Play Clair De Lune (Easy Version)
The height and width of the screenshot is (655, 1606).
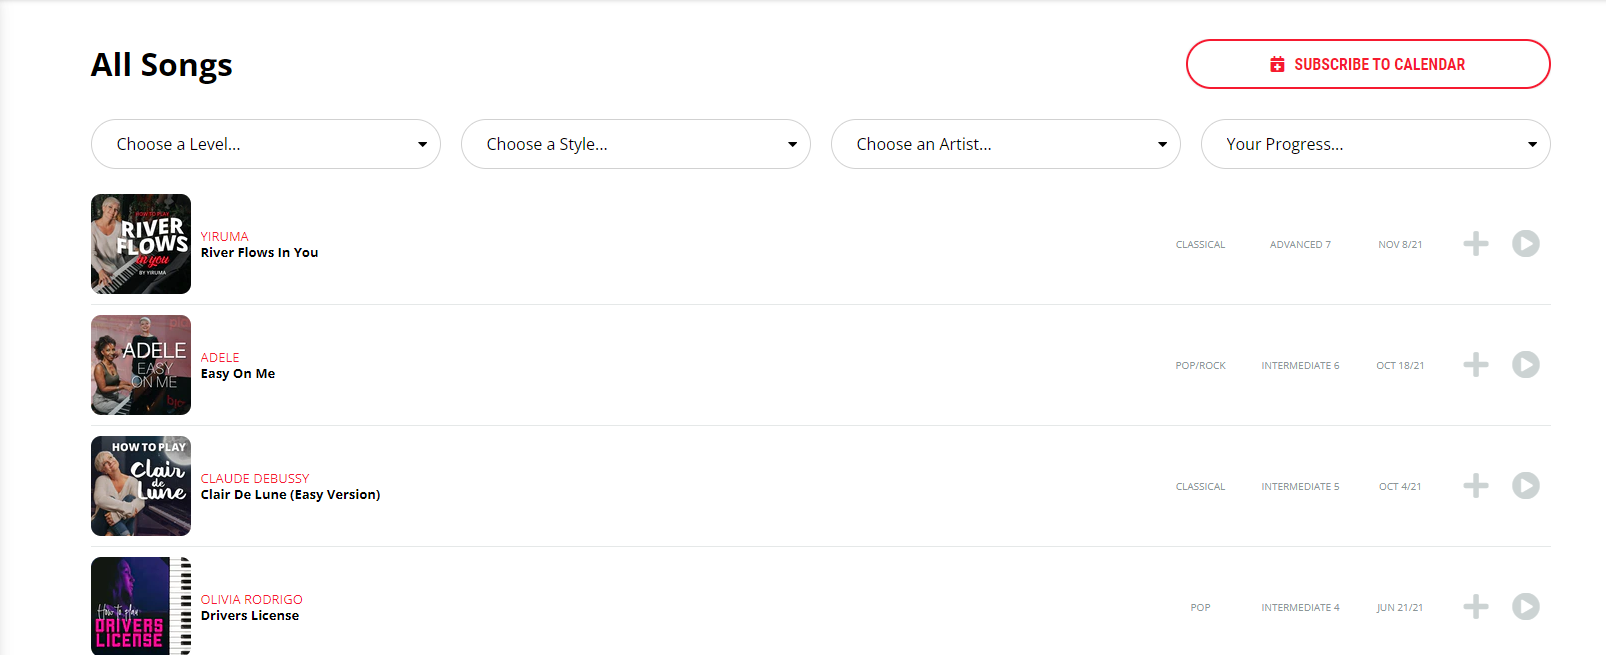click(1525, 486)
